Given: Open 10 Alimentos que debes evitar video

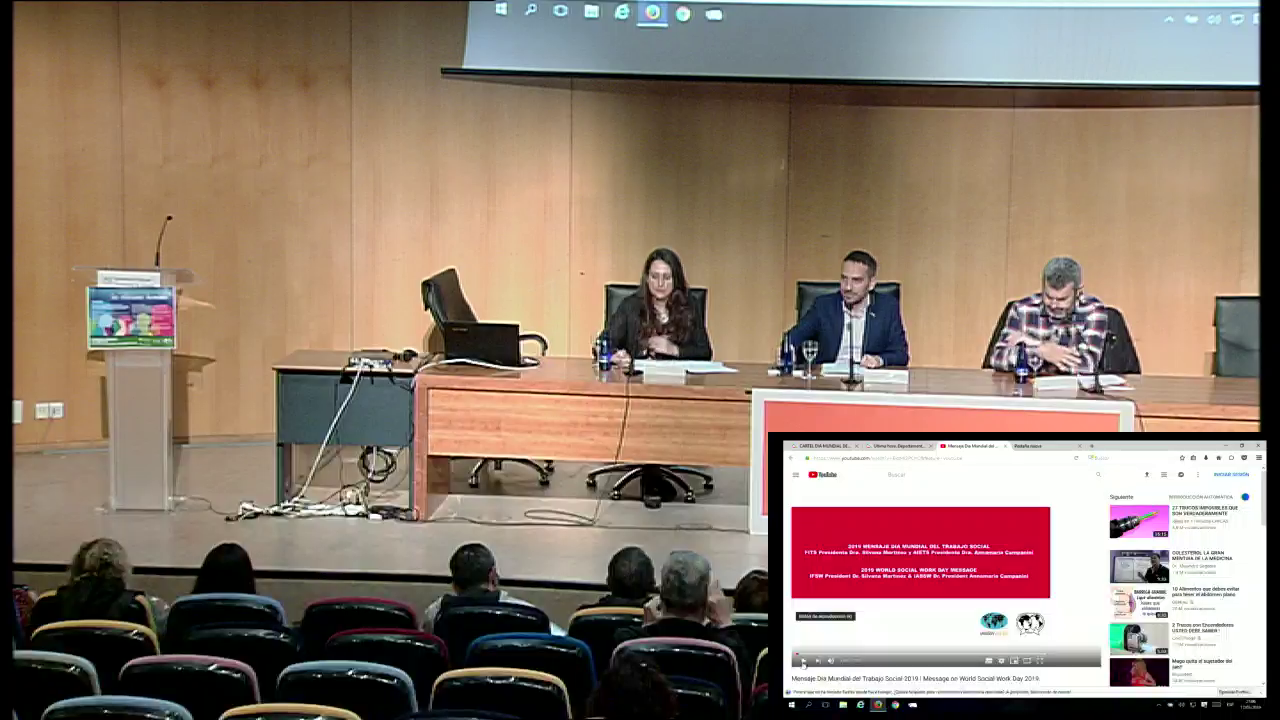Looking at the screenshot, I should pyautogui.click(x=1205, y=591).
